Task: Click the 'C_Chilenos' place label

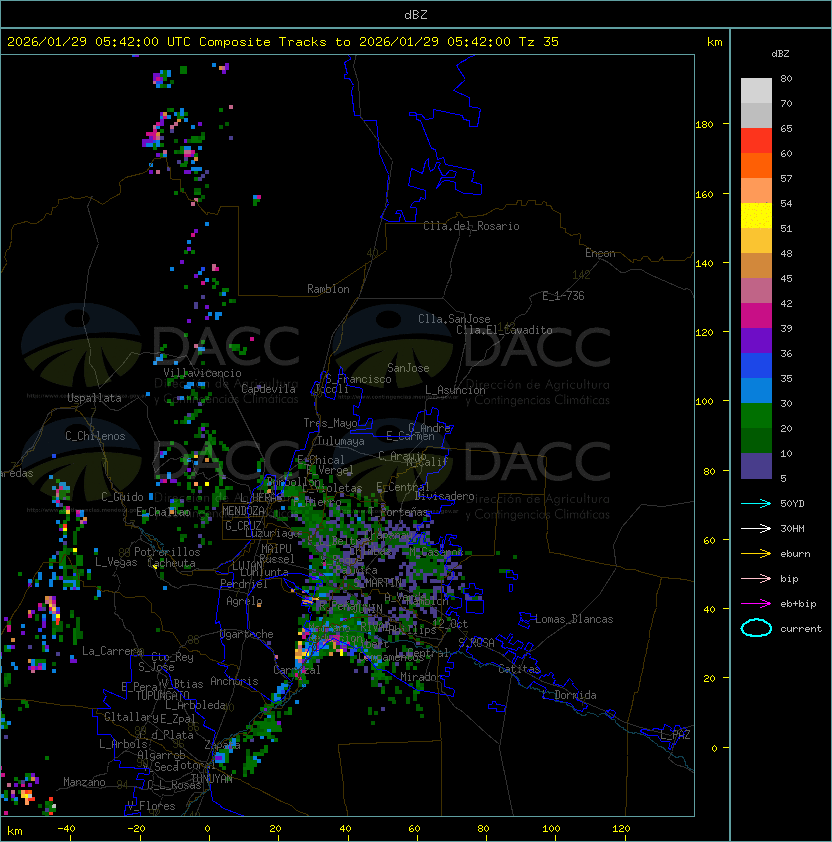Action: [95, 436]
